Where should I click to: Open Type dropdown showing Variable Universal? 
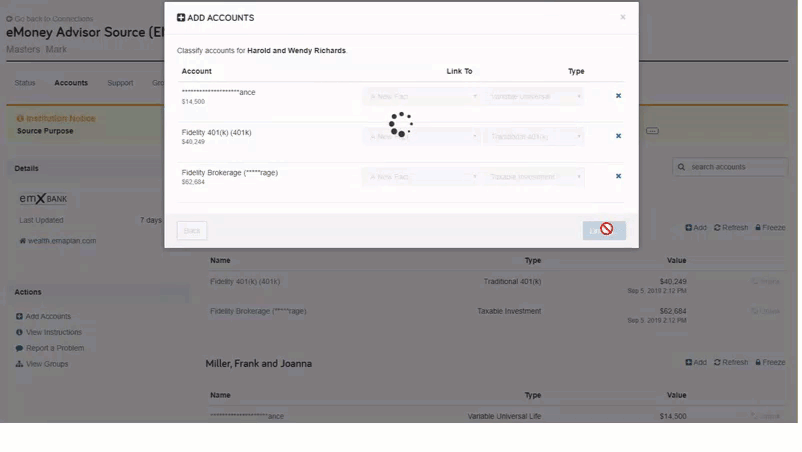click(x=535, y=96)
